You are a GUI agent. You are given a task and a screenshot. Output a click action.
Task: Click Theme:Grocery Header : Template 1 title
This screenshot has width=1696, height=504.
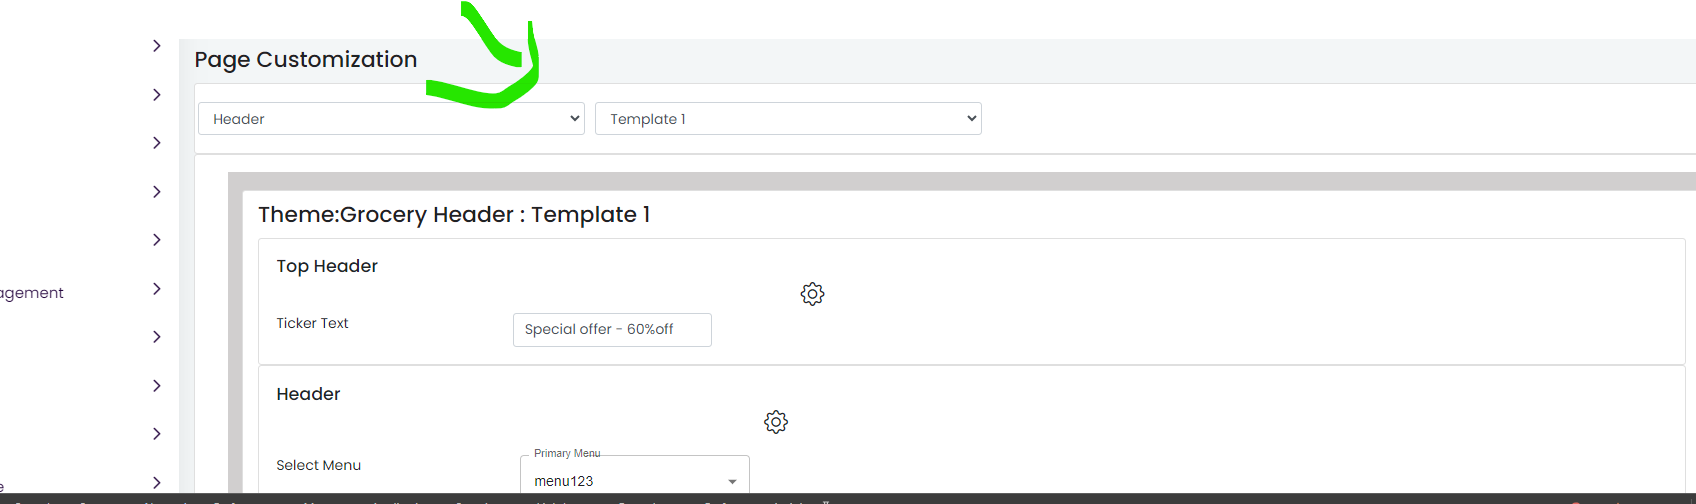pos(454,215)
